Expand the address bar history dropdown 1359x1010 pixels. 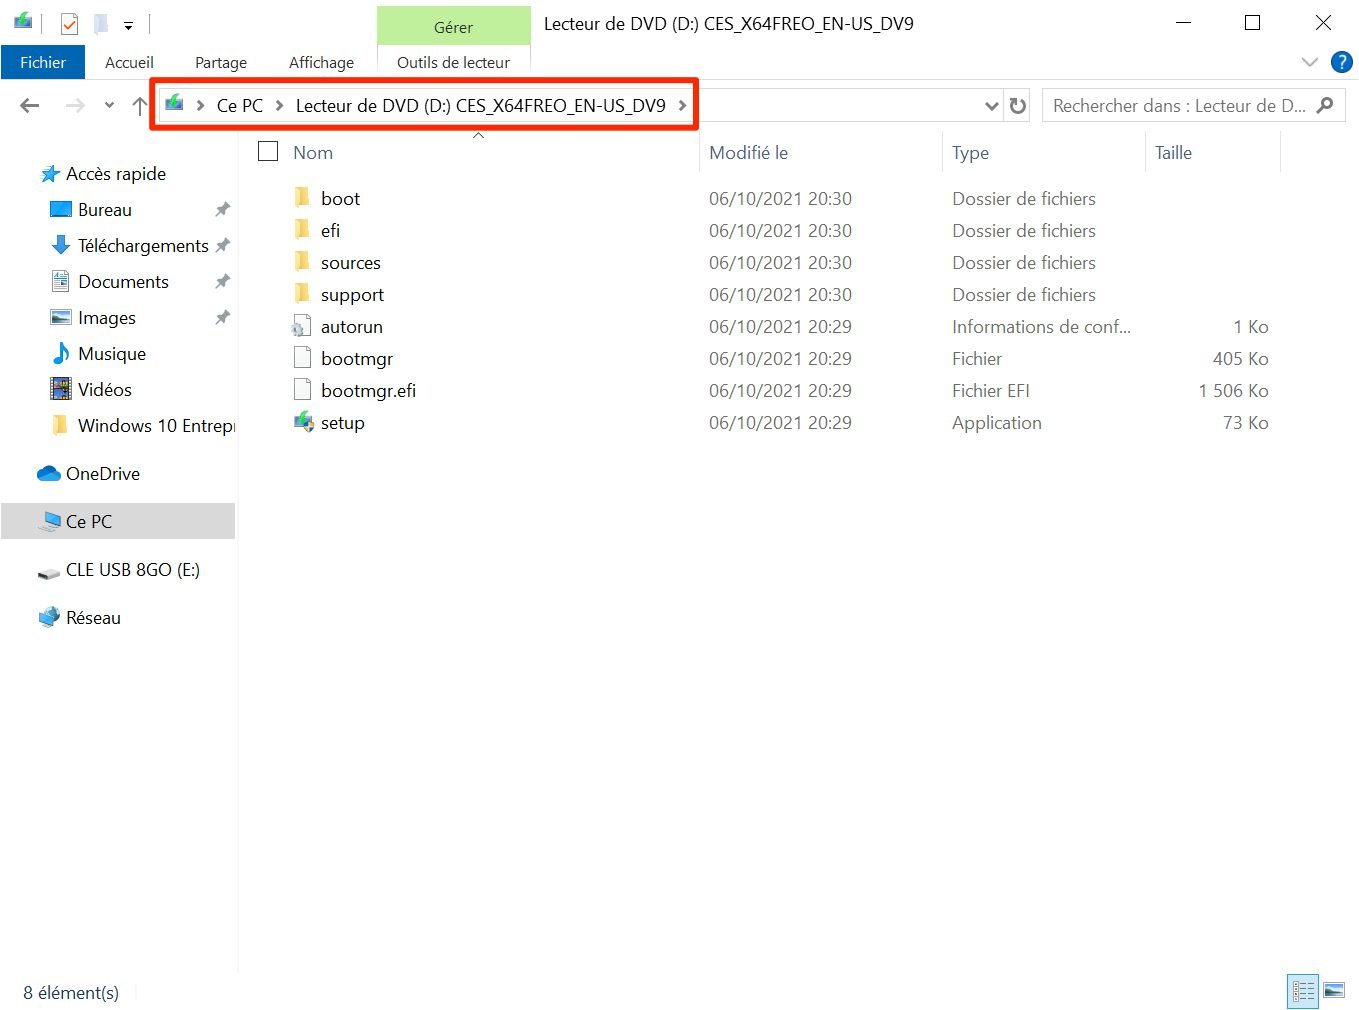pos(991,106)
